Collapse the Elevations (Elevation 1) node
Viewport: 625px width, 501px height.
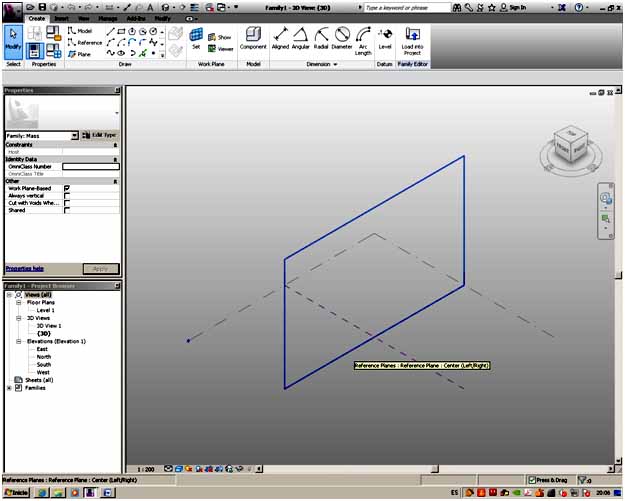tap(18, 341)
